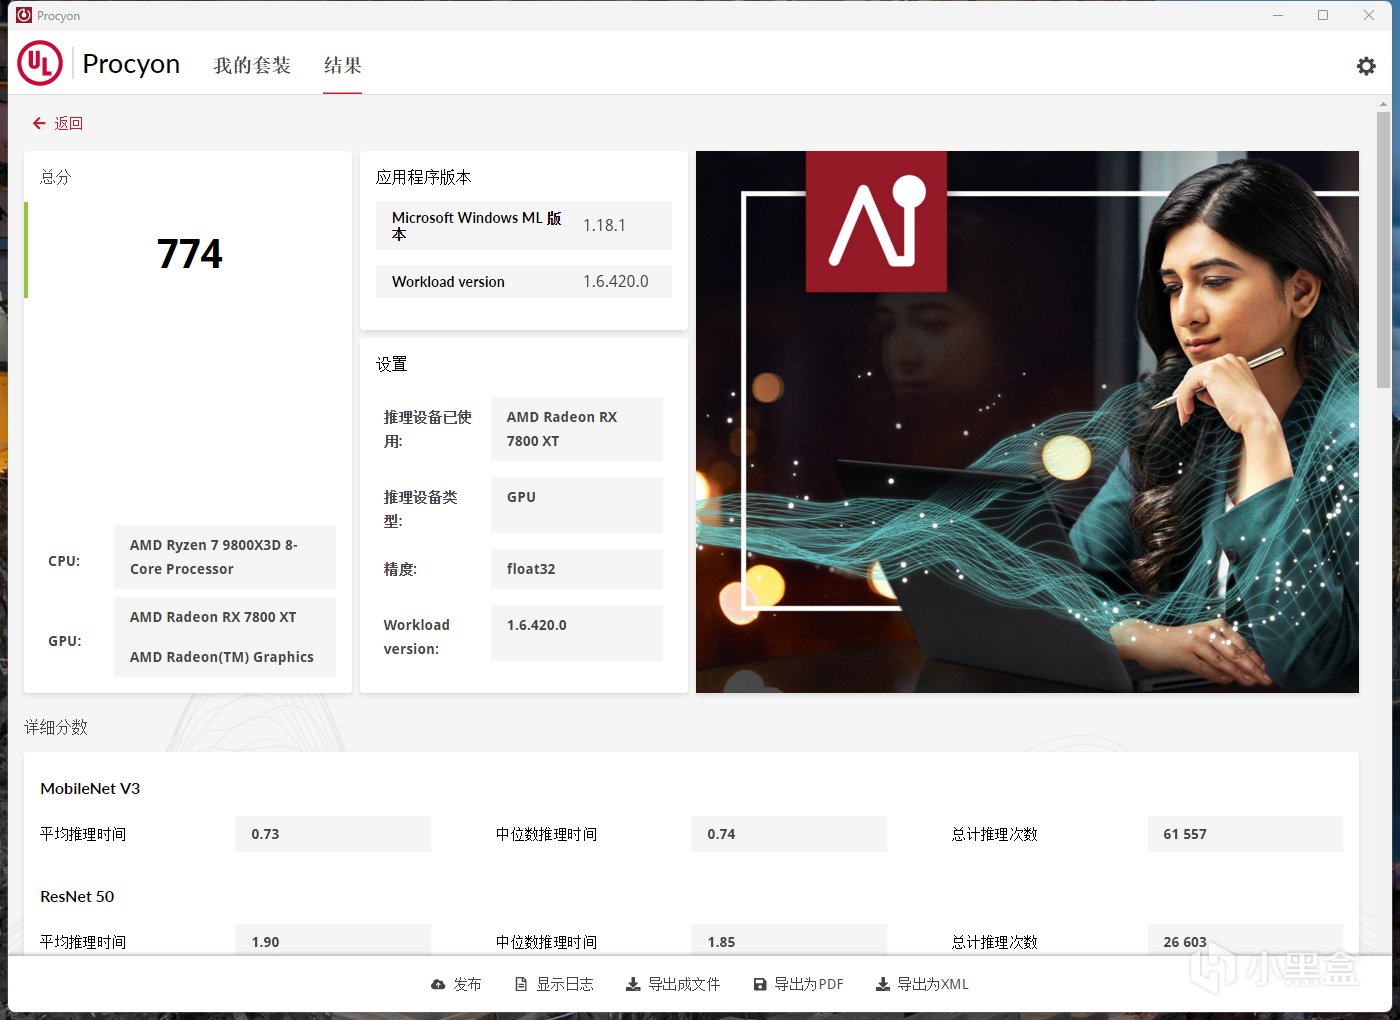Click the Procyon title bar app icon
The height and width of the screenshot is (1020, 1400).
coord(24,15)
